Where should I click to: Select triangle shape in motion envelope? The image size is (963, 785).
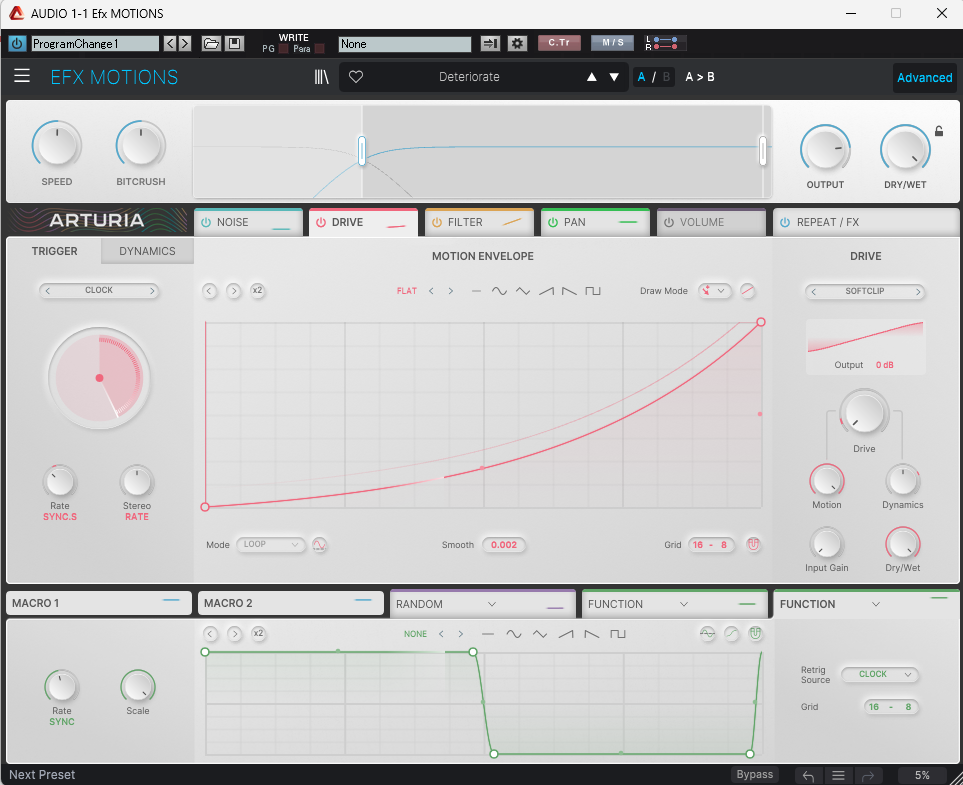523,291
